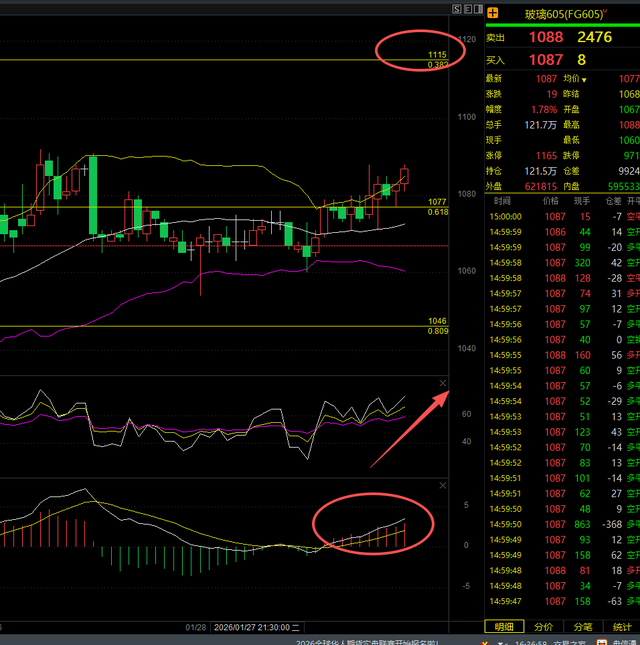
Task: Click the 卖出 price 1088
Action: click(546, 37)
